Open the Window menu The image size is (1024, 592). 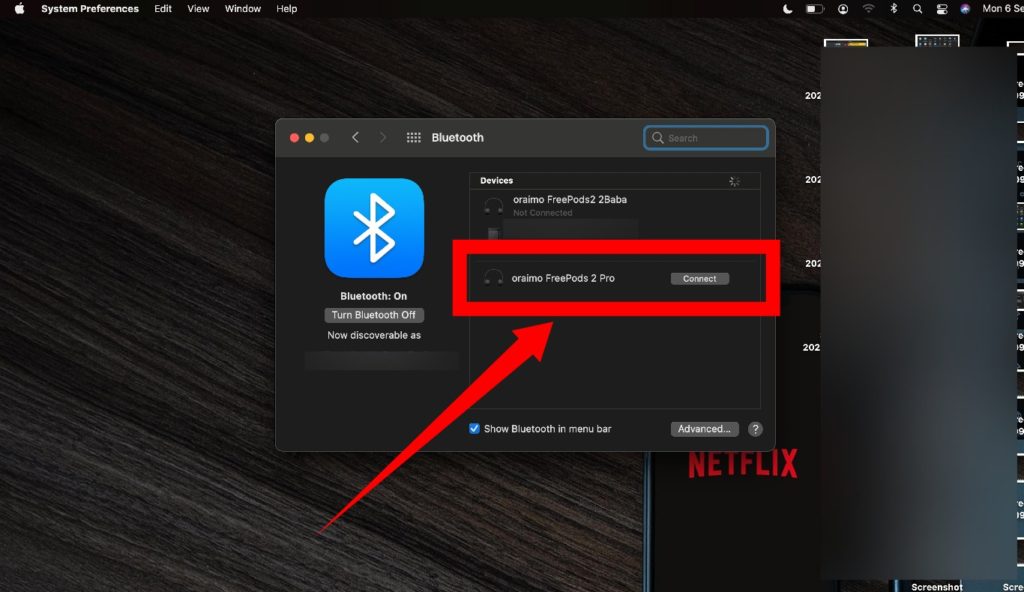(x=242, y=8)
